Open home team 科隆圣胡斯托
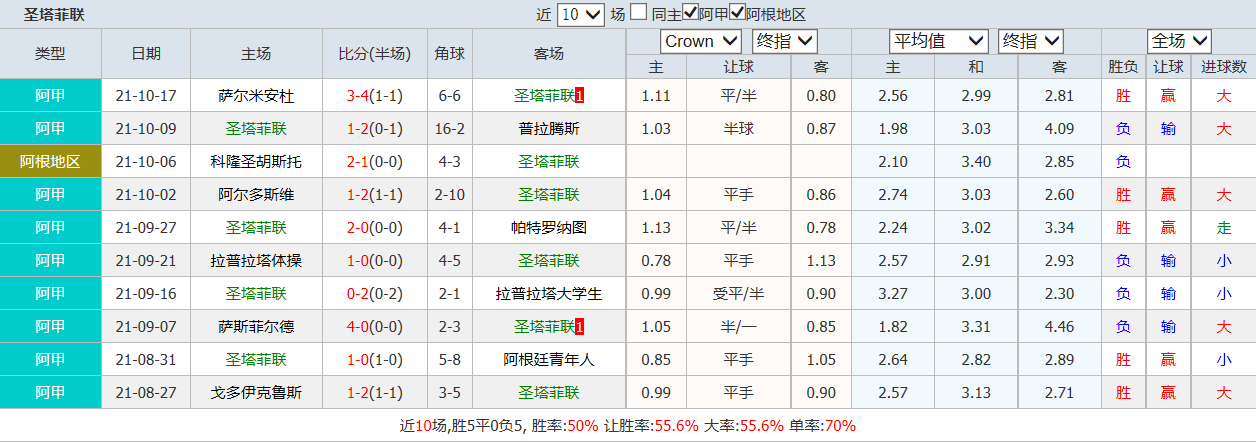 point(256,162)
